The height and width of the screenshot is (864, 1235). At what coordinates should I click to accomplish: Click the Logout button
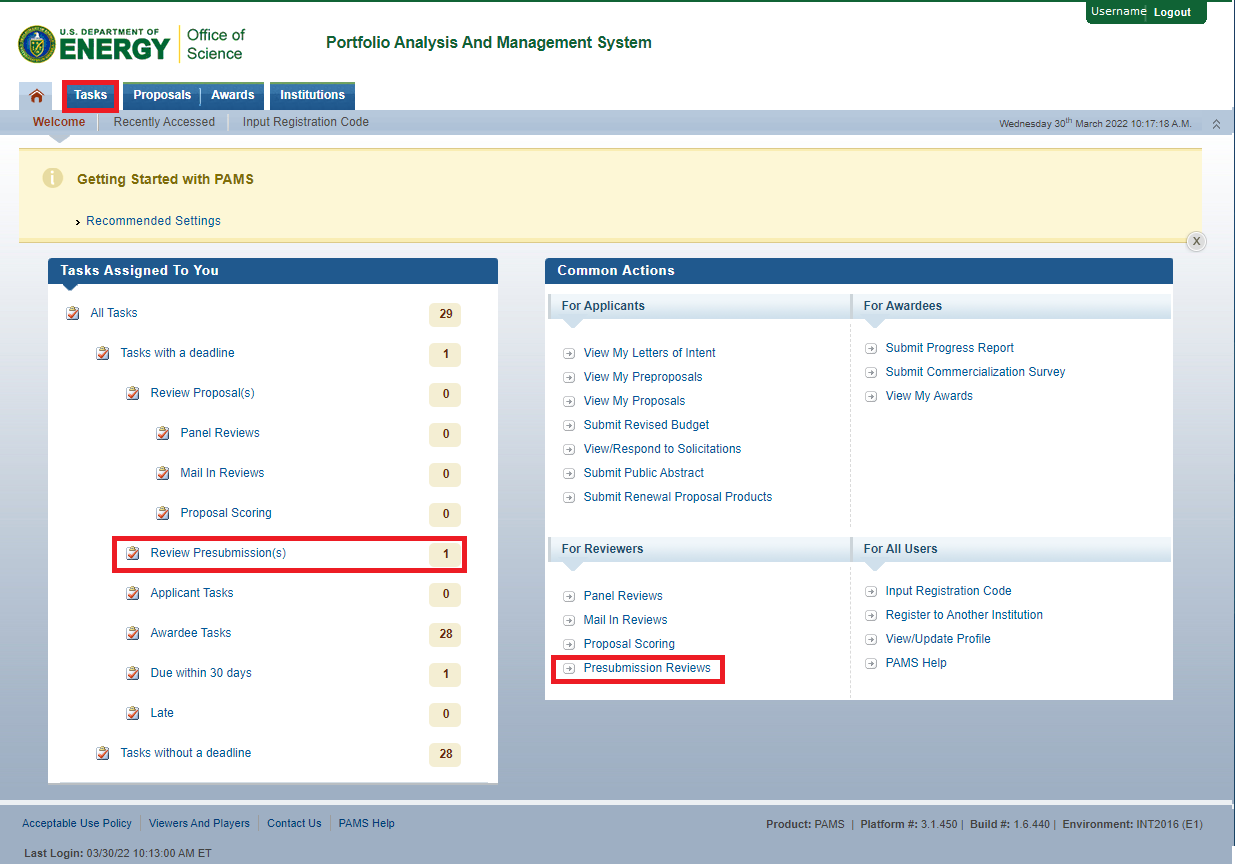pyautogui.click(x=1172, y=12)
